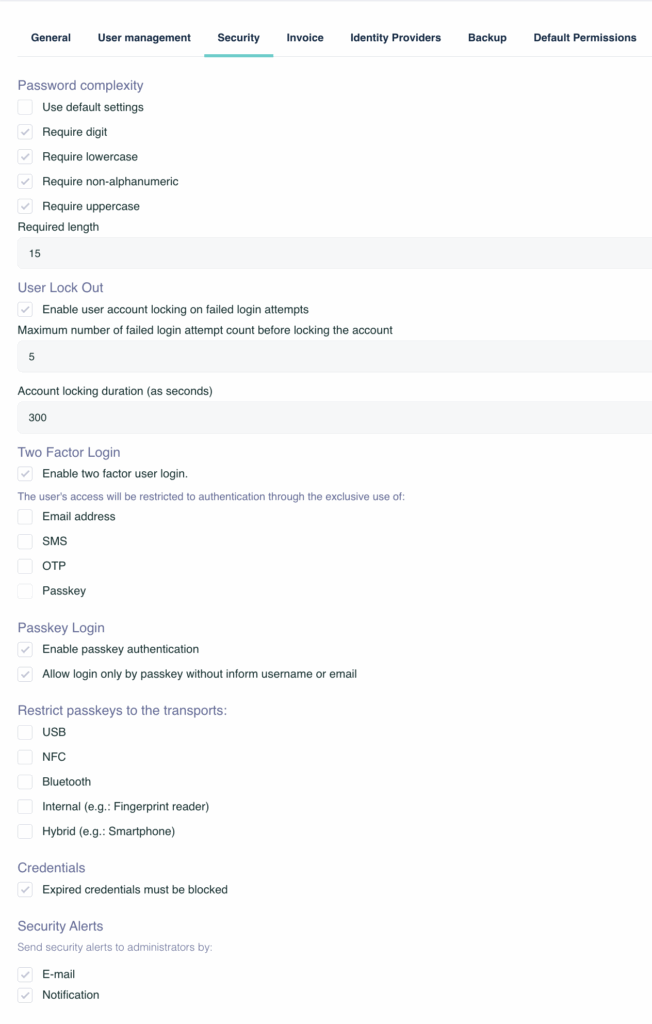
Task: Toggle Require non-alphanumeric checkbox
Action: pyautogui.click(x=26, y=182)
